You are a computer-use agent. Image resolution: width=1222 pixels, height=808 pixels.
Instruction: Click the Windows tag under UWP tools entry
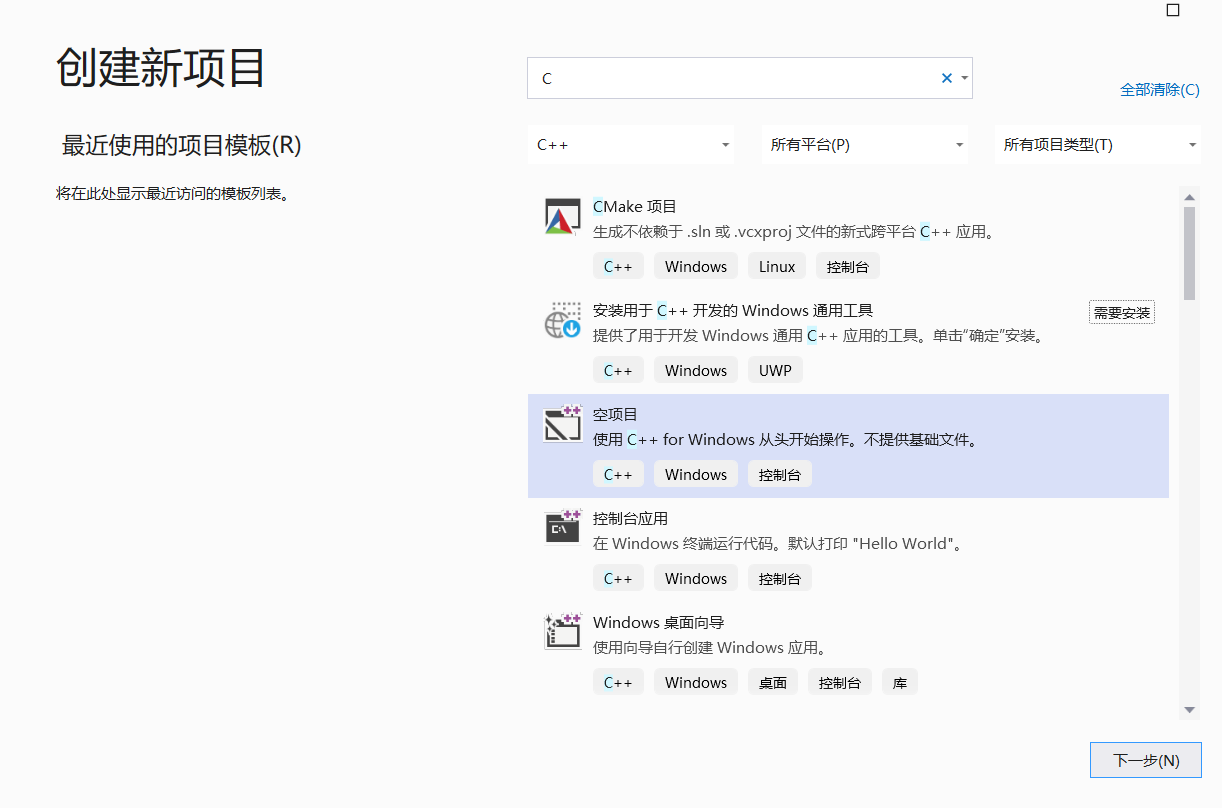pos(696,370)
